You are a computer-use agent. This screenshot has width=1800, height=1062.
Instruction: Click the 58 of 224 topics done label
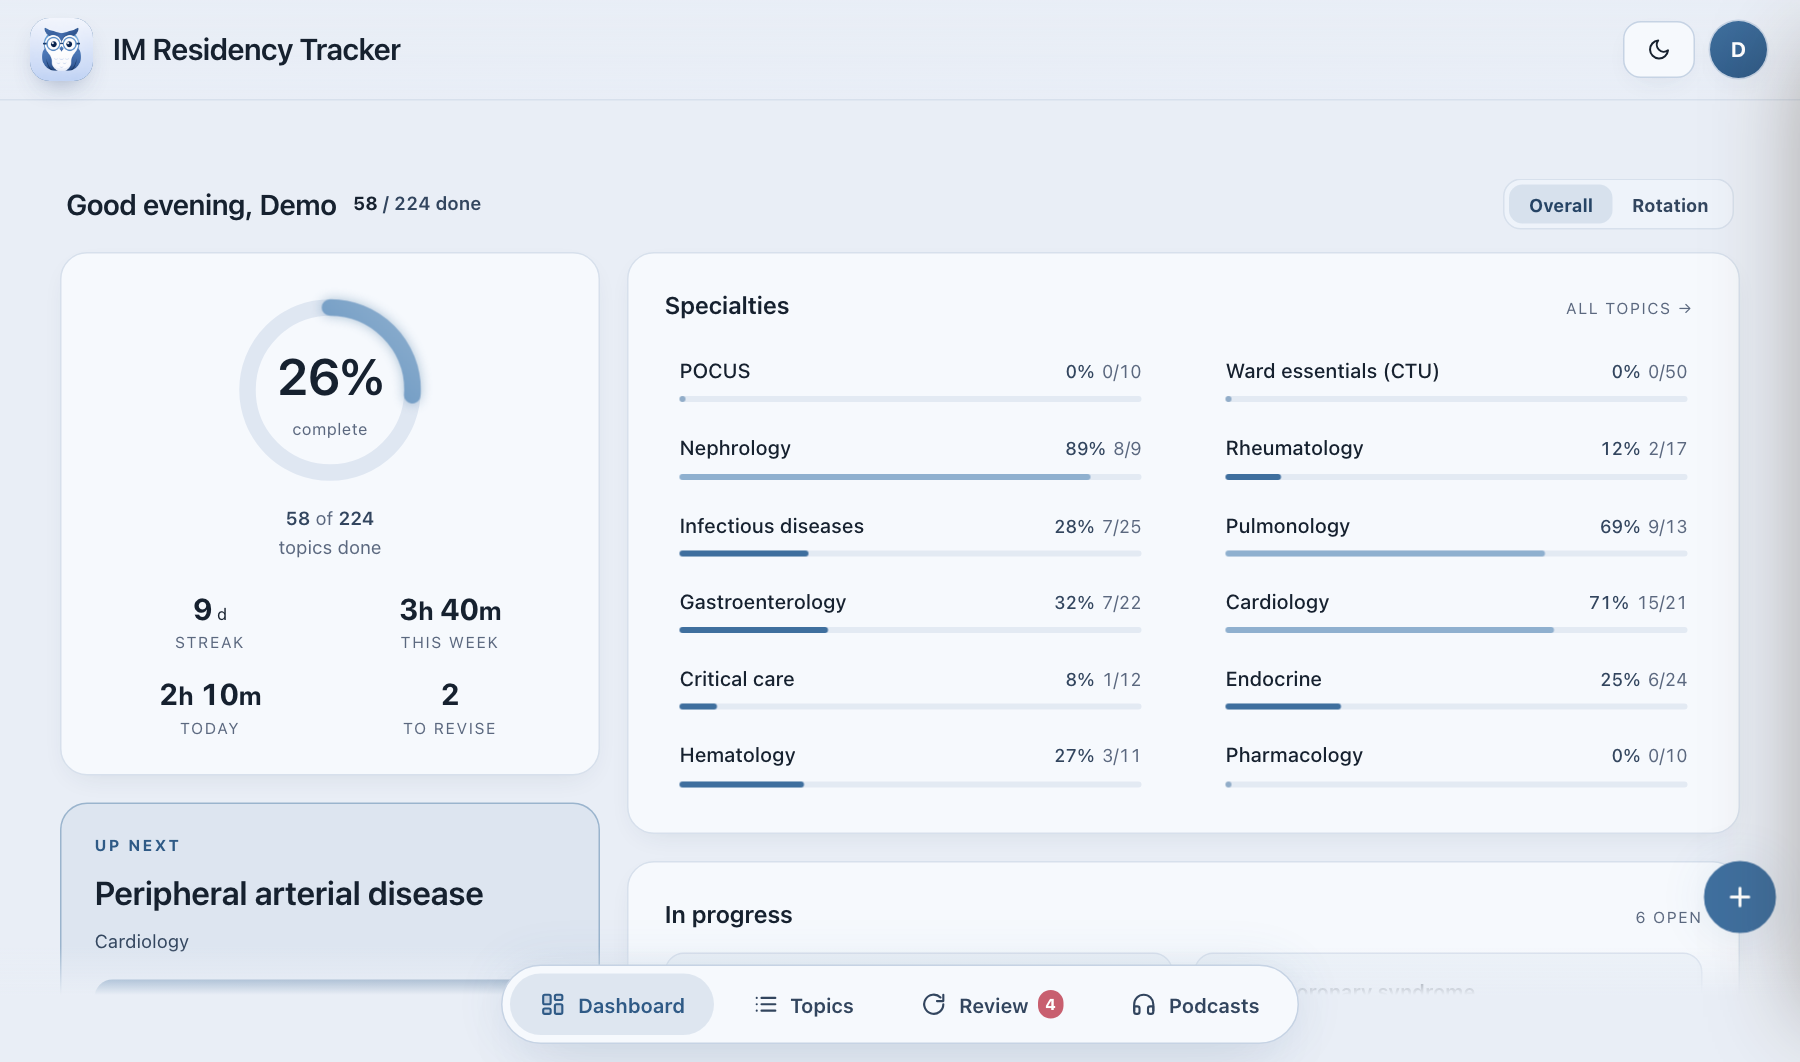coord(330,533)
